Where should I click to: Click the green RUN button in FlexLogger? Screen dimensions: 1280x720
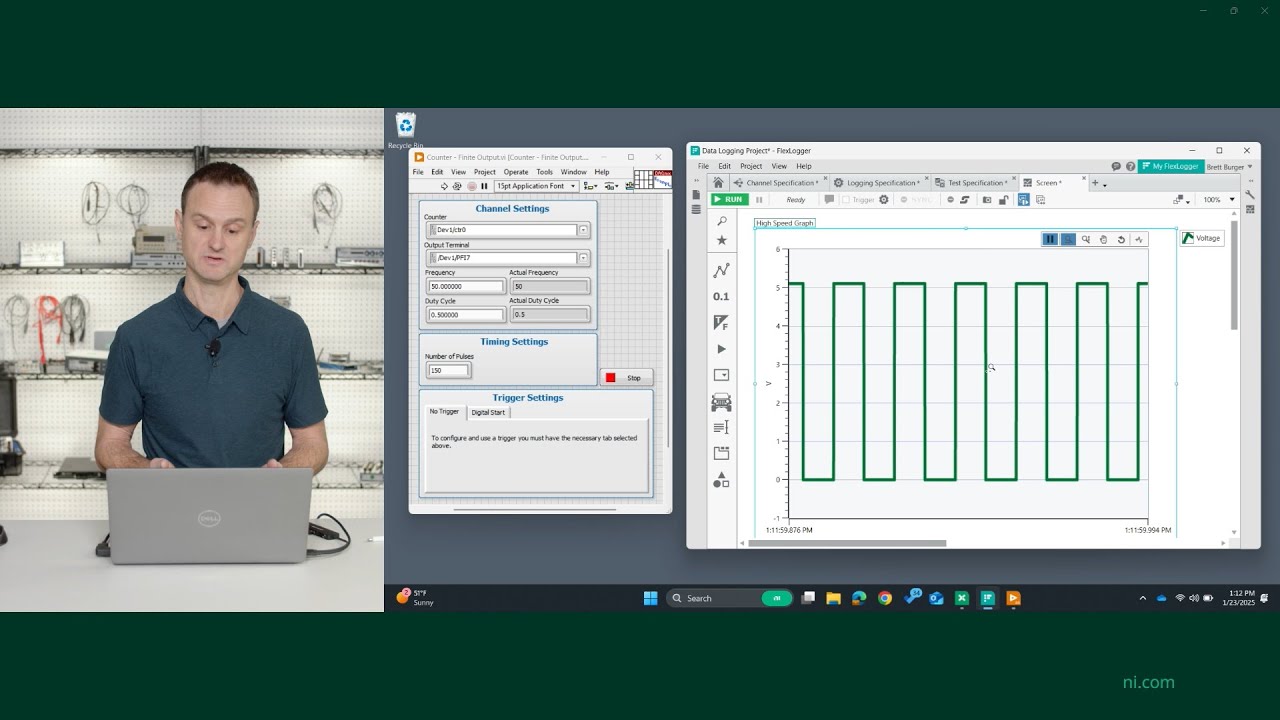[730, 199]
